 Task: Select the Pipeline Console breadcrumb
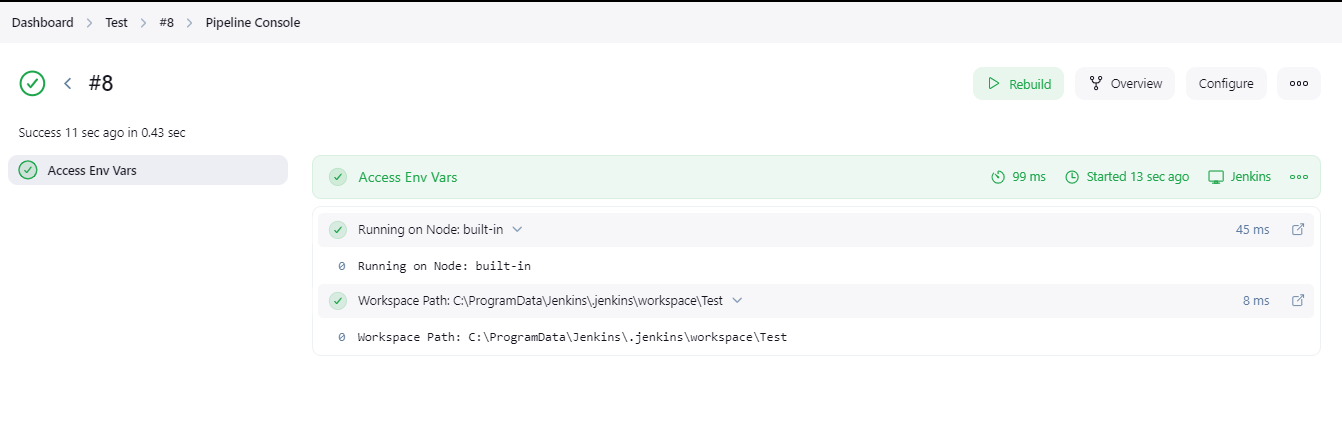pos(253,22)
